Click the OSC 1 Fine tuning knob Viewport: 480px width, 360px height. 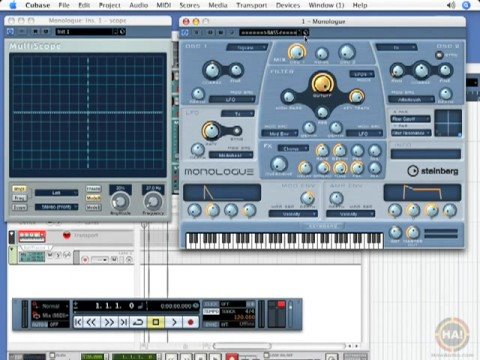[236, 70]
